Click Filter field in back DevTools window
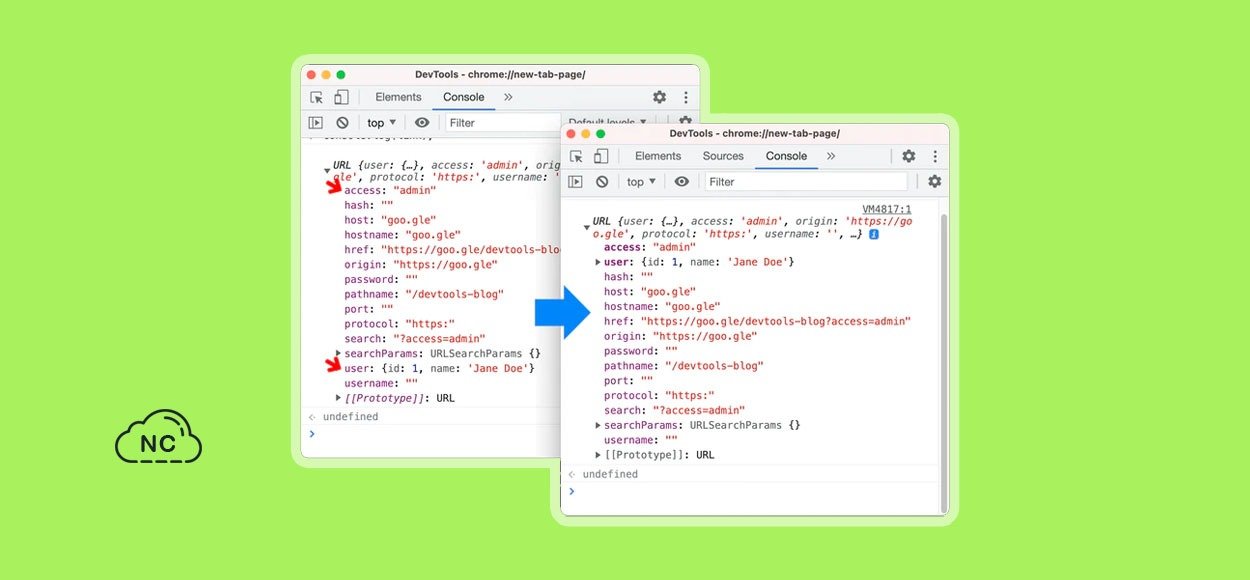The image size is (1250, 580). (x=503, y=123)
